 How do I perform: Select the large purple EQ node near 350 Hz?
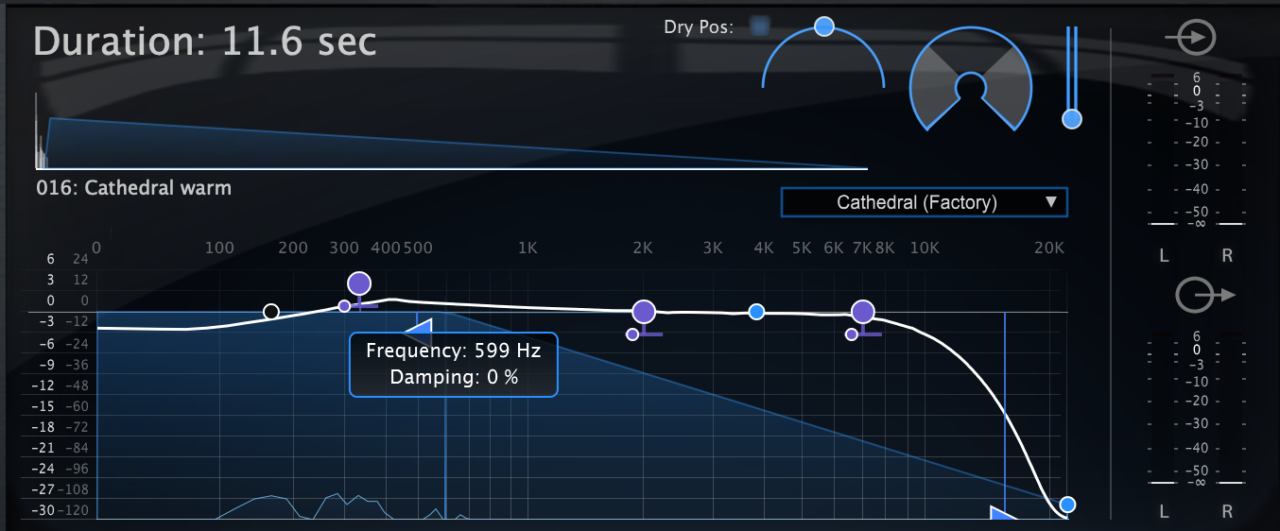(359, 284)
